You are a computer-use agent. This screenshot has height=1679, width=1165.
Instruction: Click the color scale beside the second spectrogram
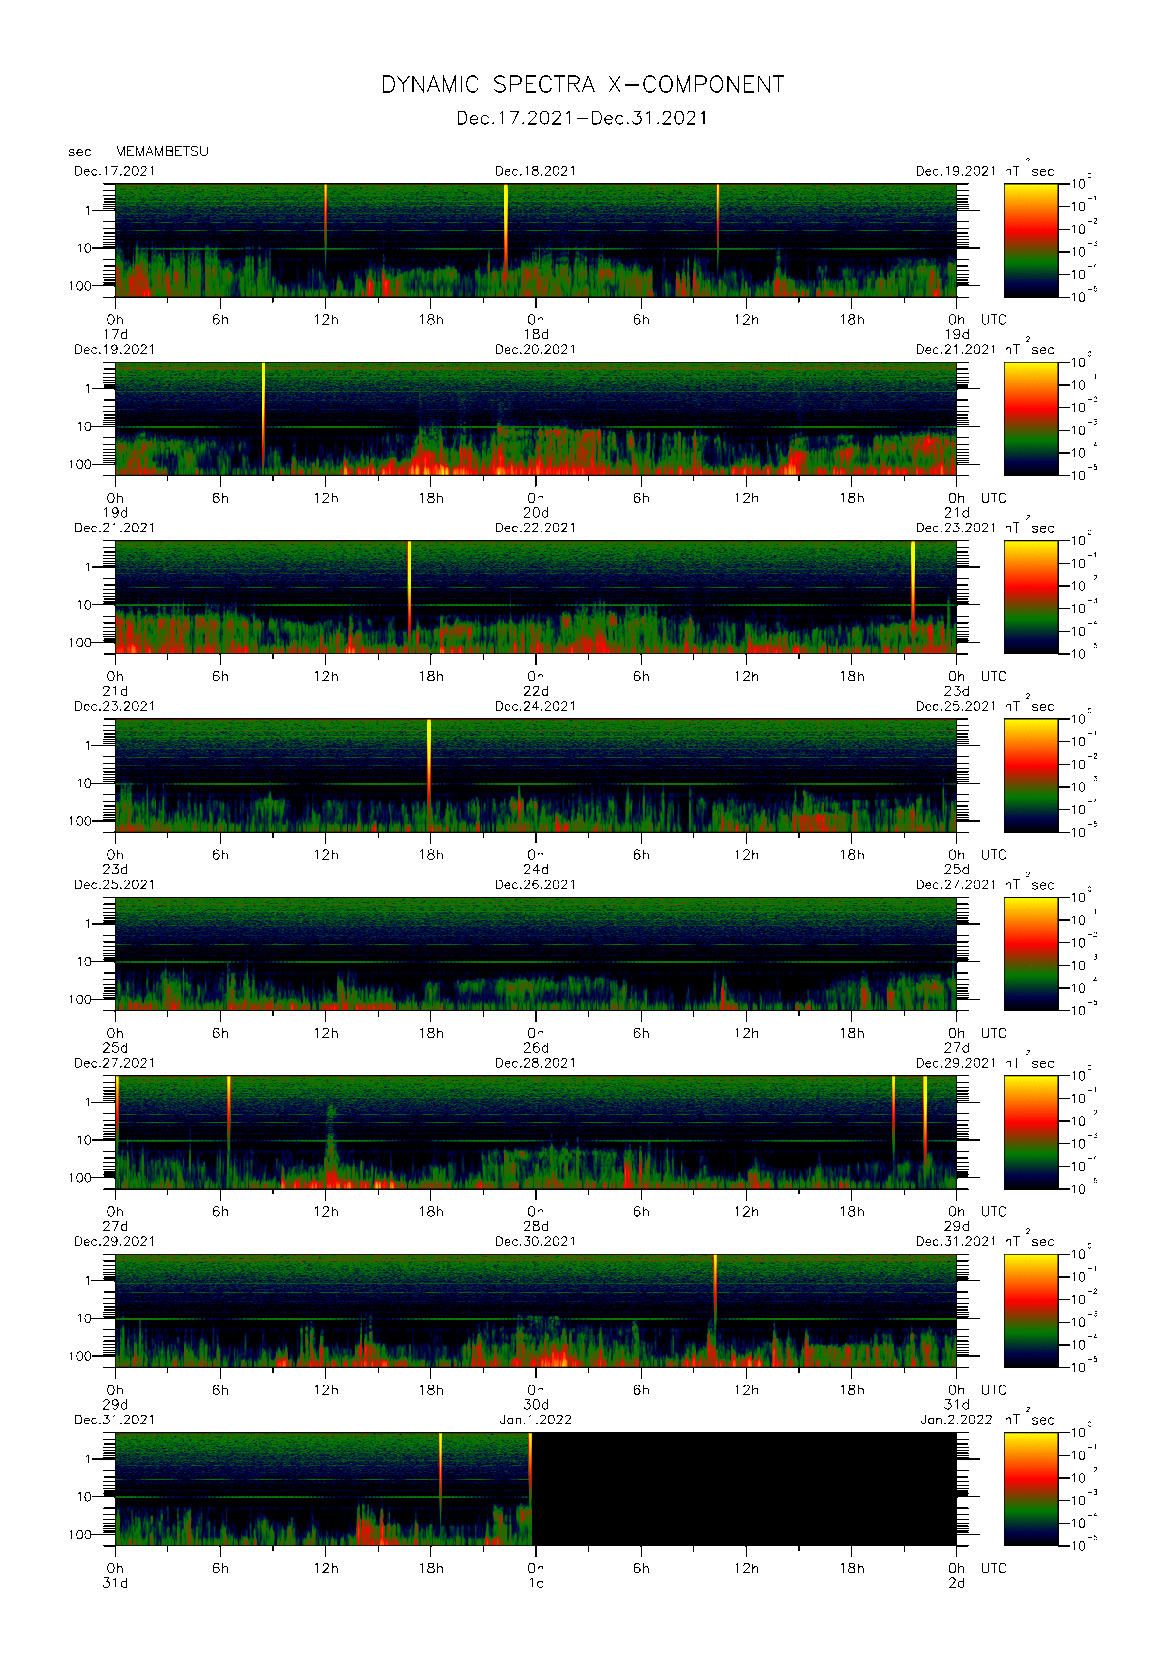[1030, 418]
